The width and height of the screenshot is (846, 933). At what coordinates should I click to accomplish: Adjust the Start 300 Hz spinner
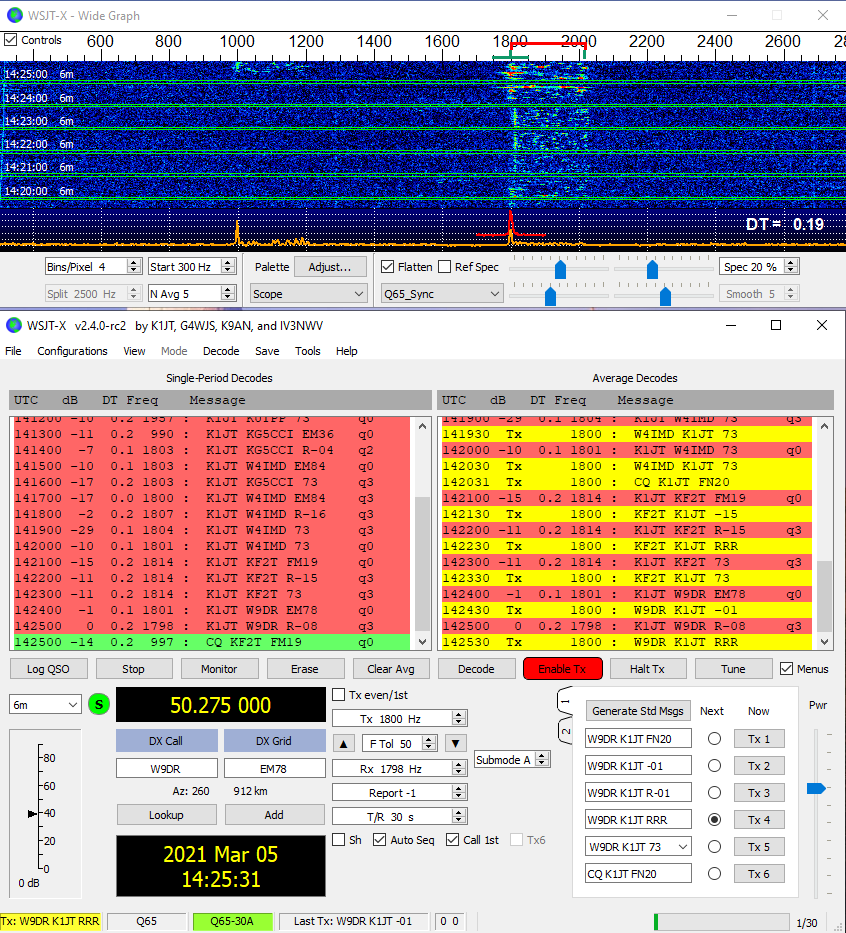[x=228, y=267]
